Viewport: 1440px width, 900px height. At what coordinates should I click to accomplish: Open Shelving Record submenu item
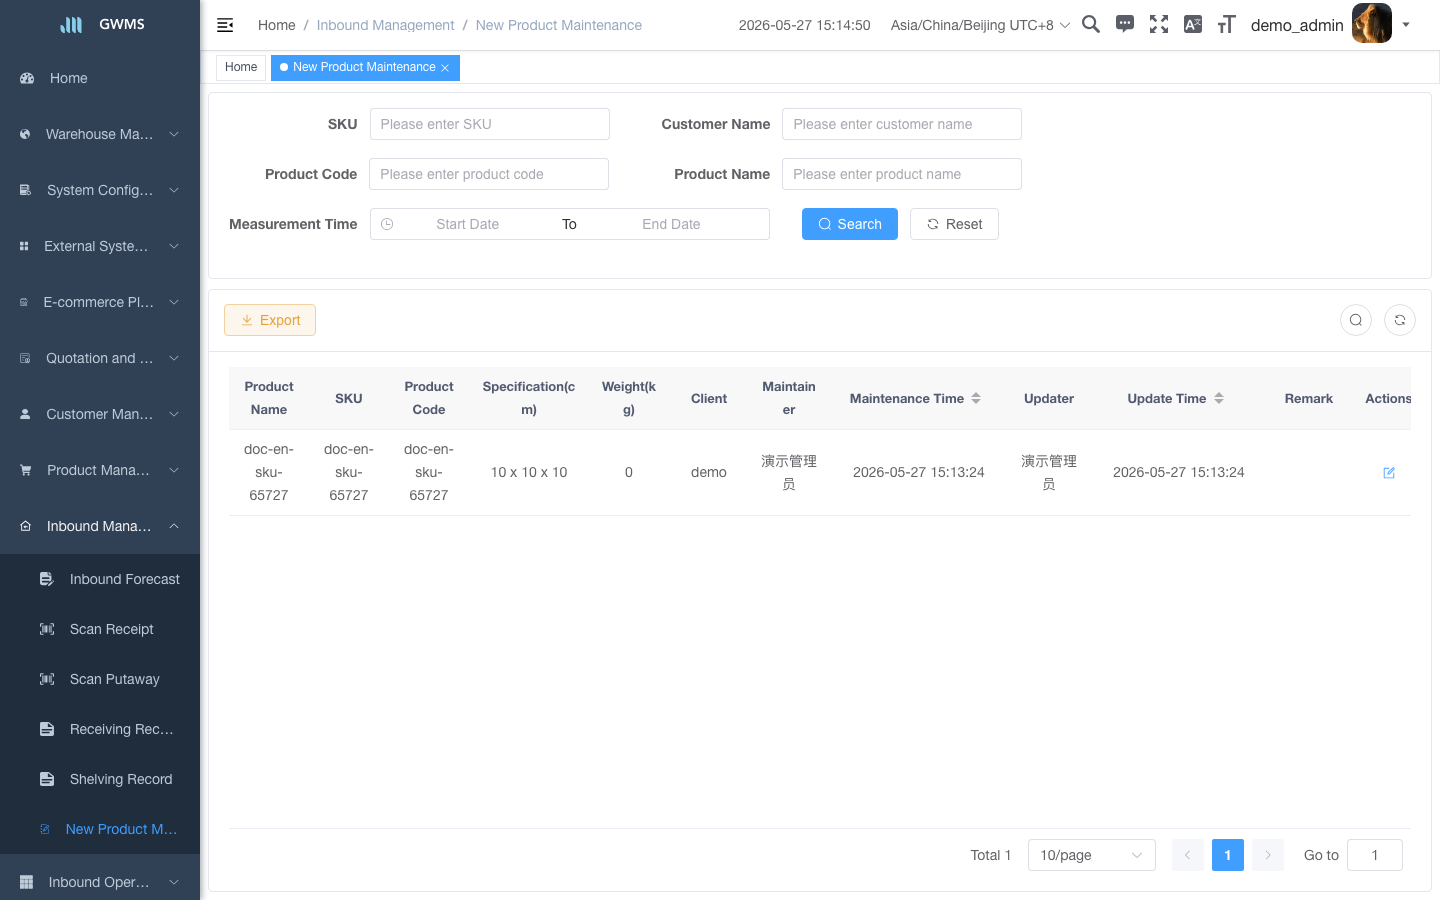(x=100, y=779)
